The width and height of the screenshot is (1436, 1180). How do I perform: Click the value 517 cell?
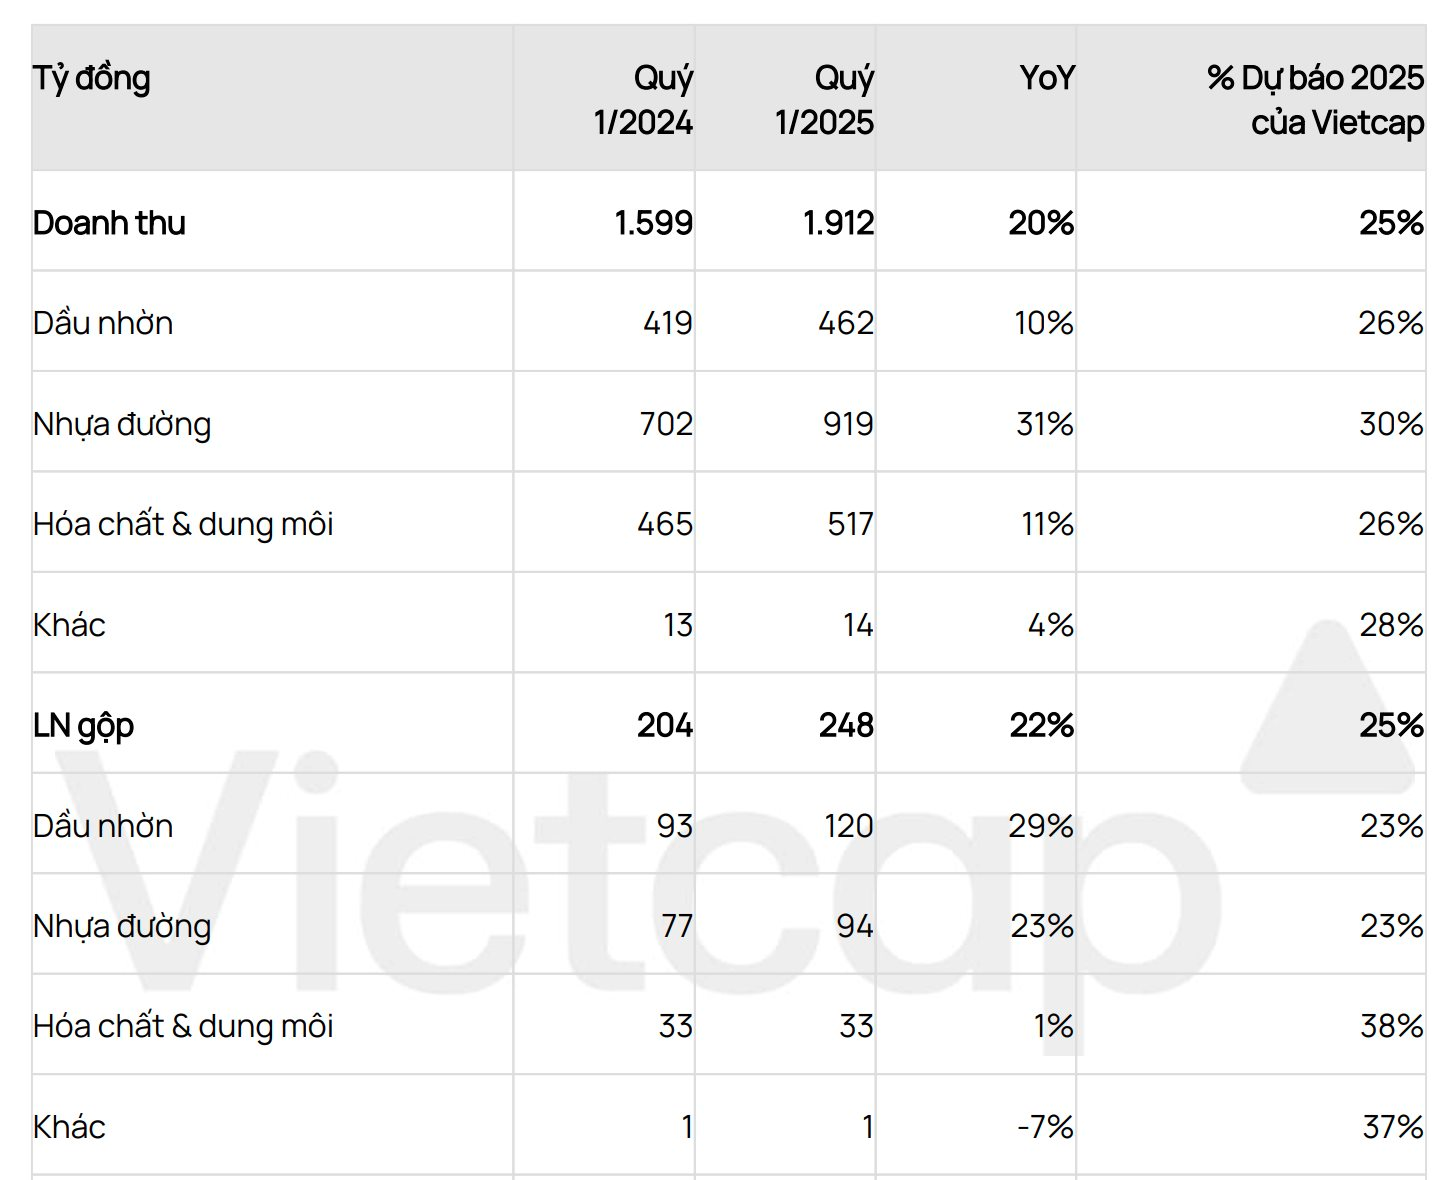click(x=850, y=524)
